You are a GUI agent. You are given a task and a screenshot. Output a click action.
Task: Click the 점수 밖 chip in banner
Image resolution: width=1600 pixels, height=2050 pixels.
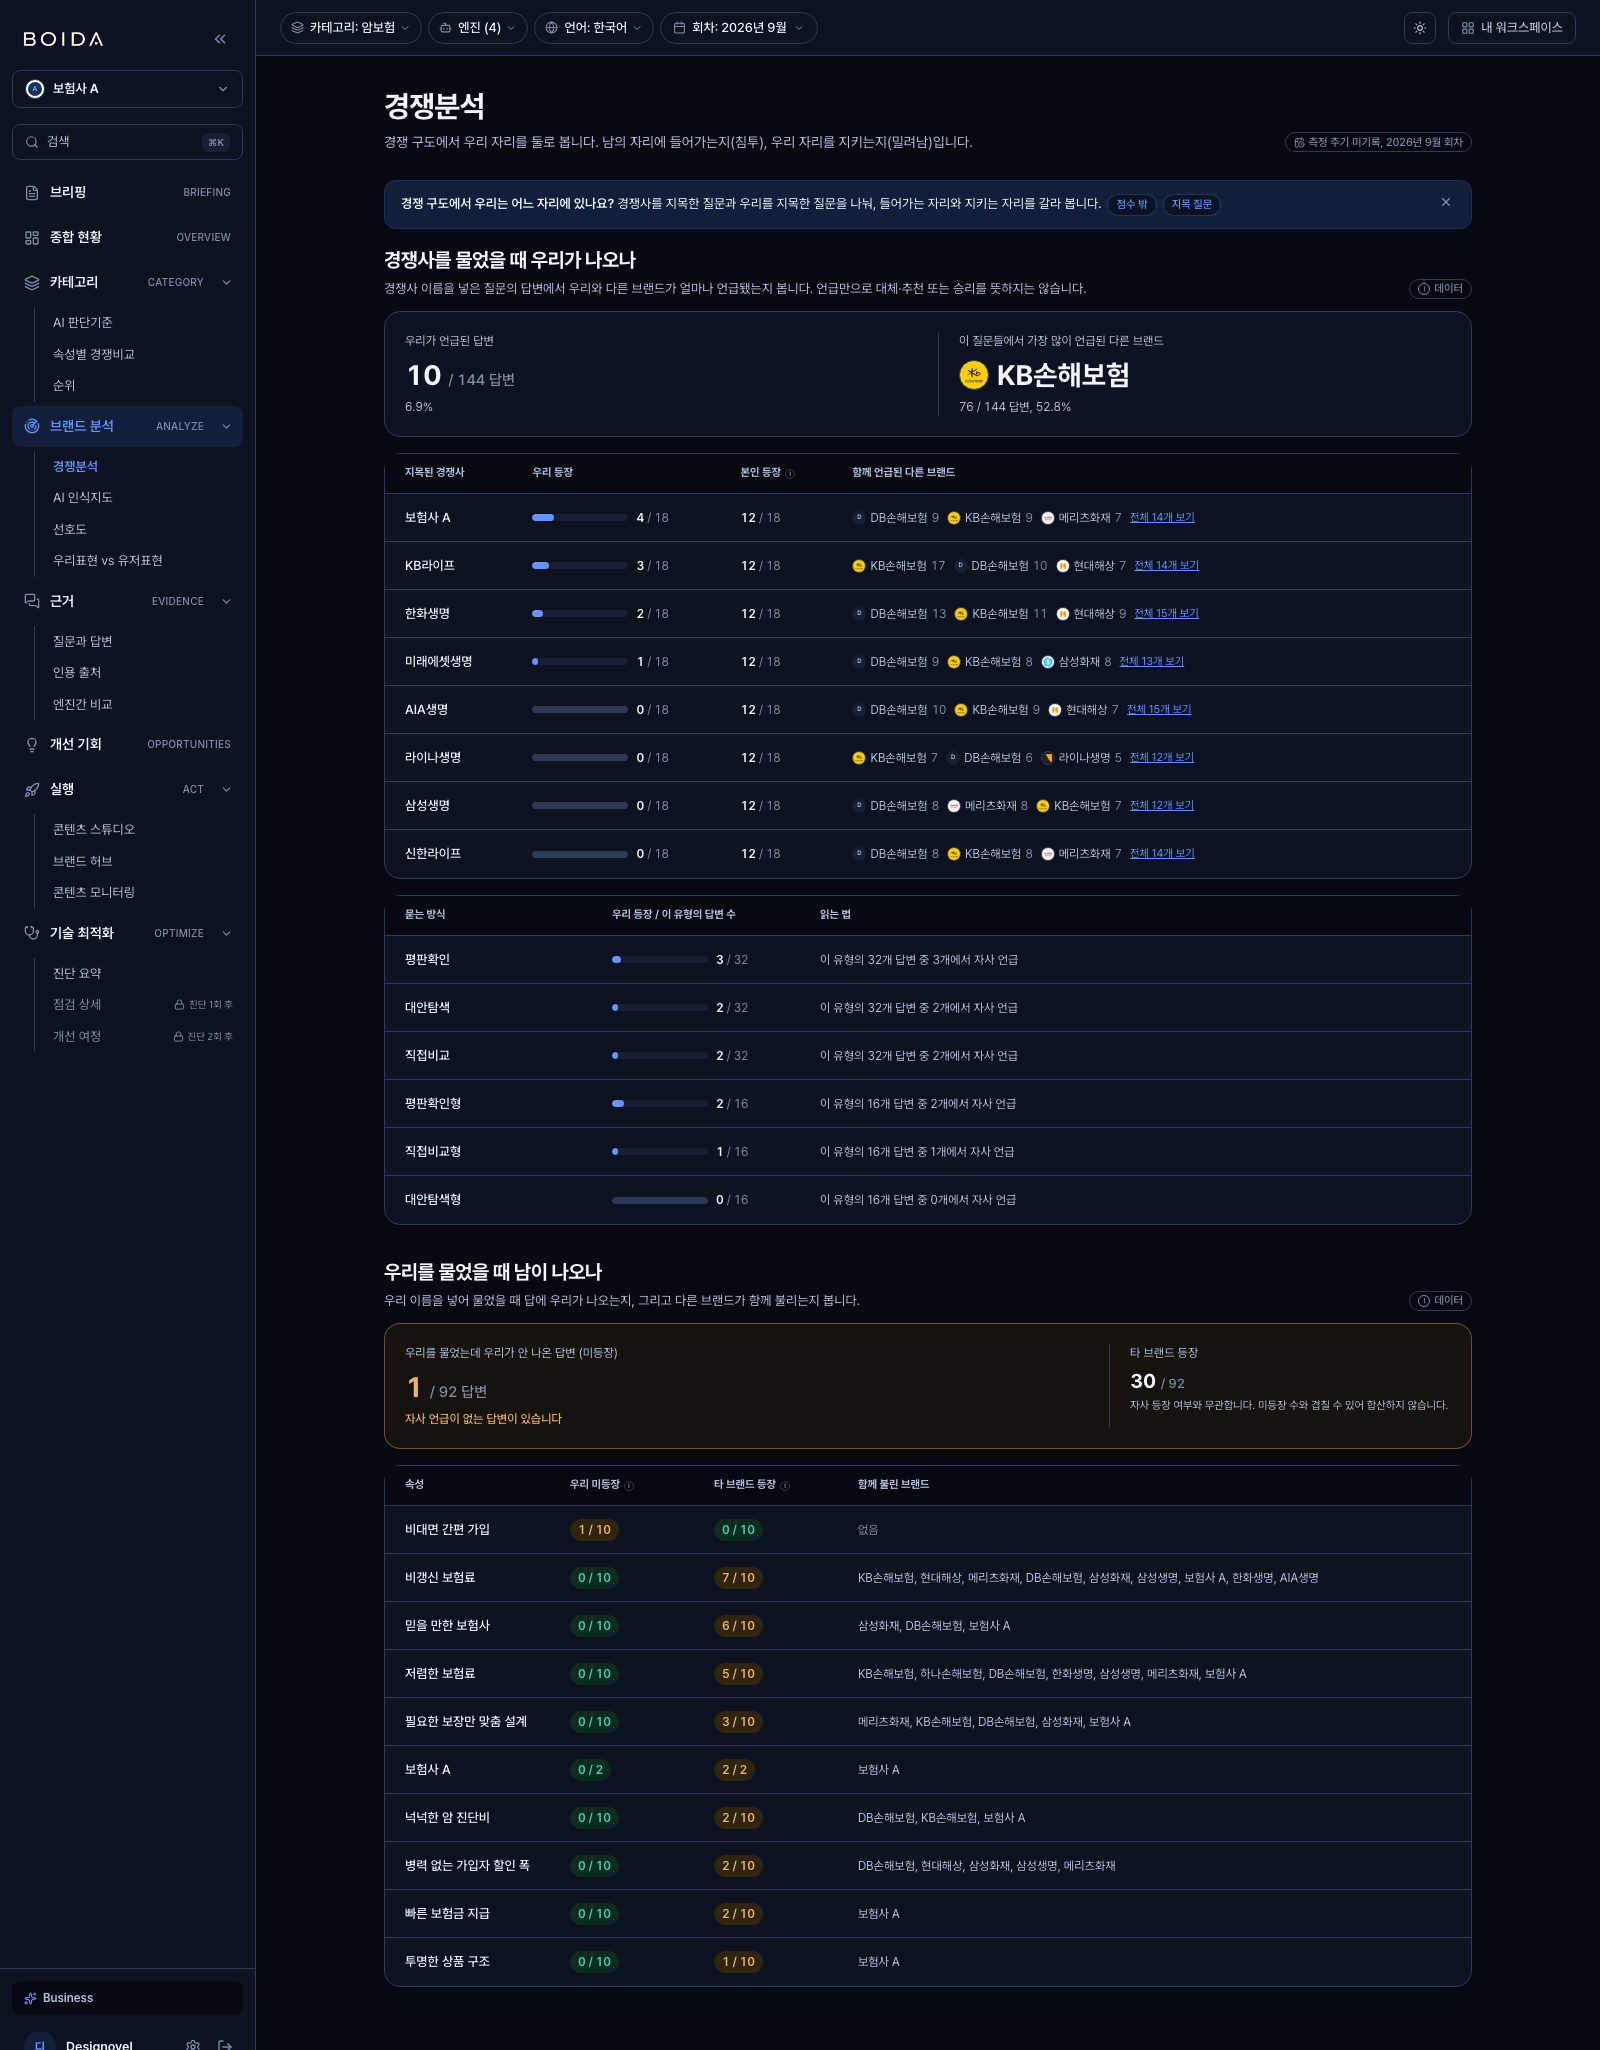[1132, 204]
